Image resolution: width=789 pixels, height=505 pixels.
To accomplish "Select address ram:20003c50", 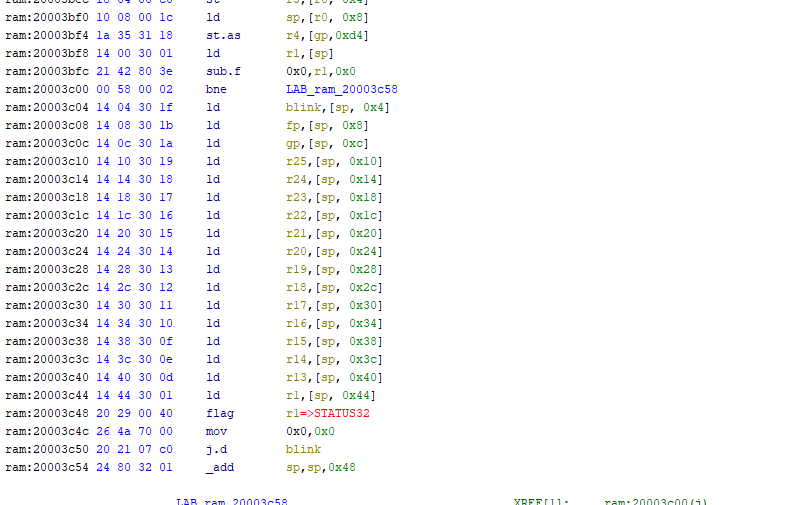I will [47, 449].
